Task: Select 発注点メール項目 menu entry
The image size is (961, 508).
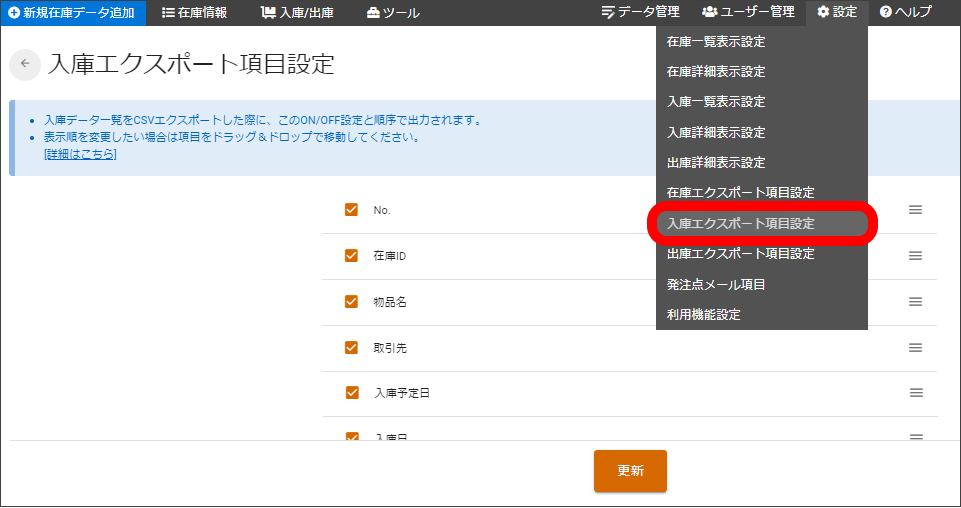Action: [716, 285]
